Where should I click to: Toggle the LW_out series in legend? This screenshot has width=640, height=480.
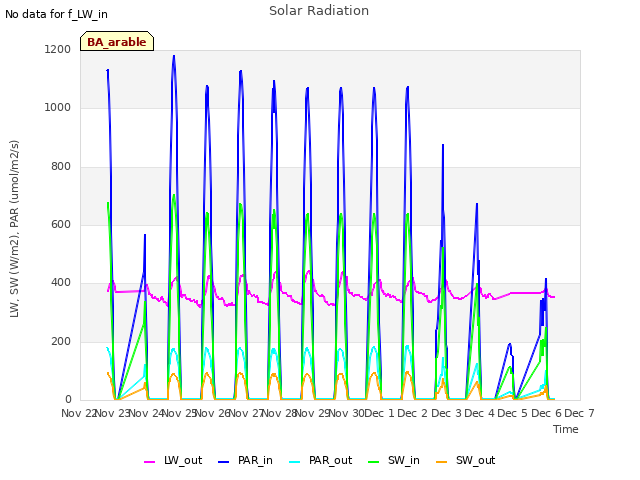pyautogui.click(x=173, y=460)
